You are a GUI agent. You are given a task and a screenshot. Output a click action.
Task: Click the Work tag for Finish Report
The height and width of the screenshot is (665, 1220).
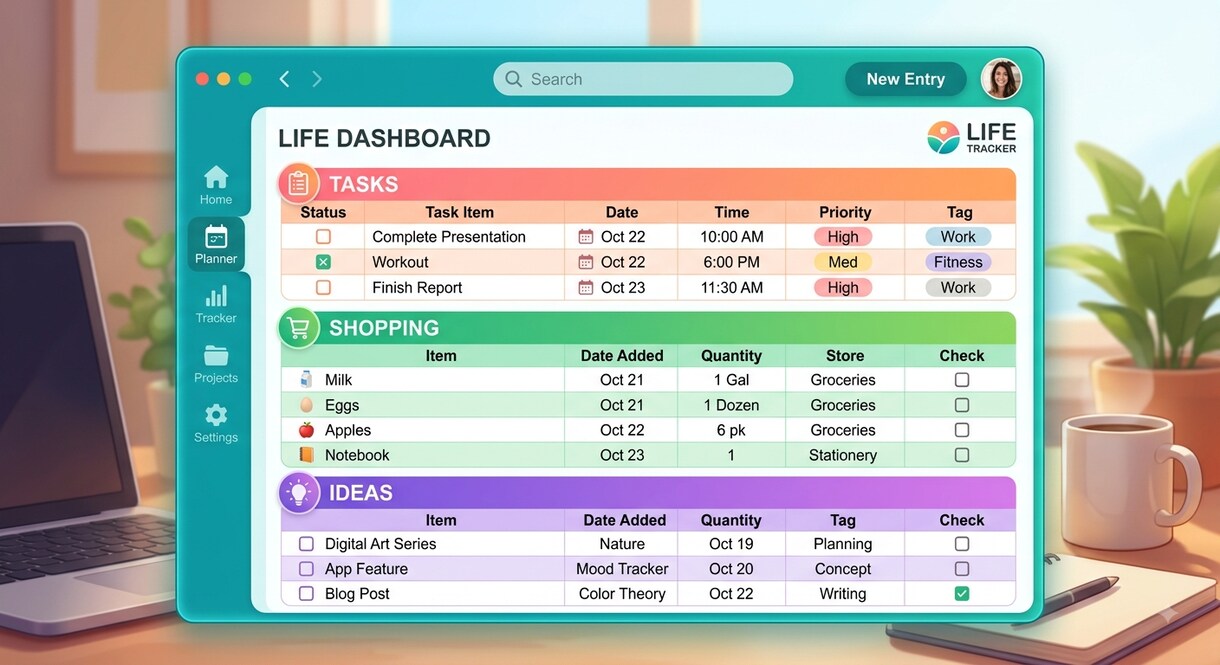click(x=958, y=287)
